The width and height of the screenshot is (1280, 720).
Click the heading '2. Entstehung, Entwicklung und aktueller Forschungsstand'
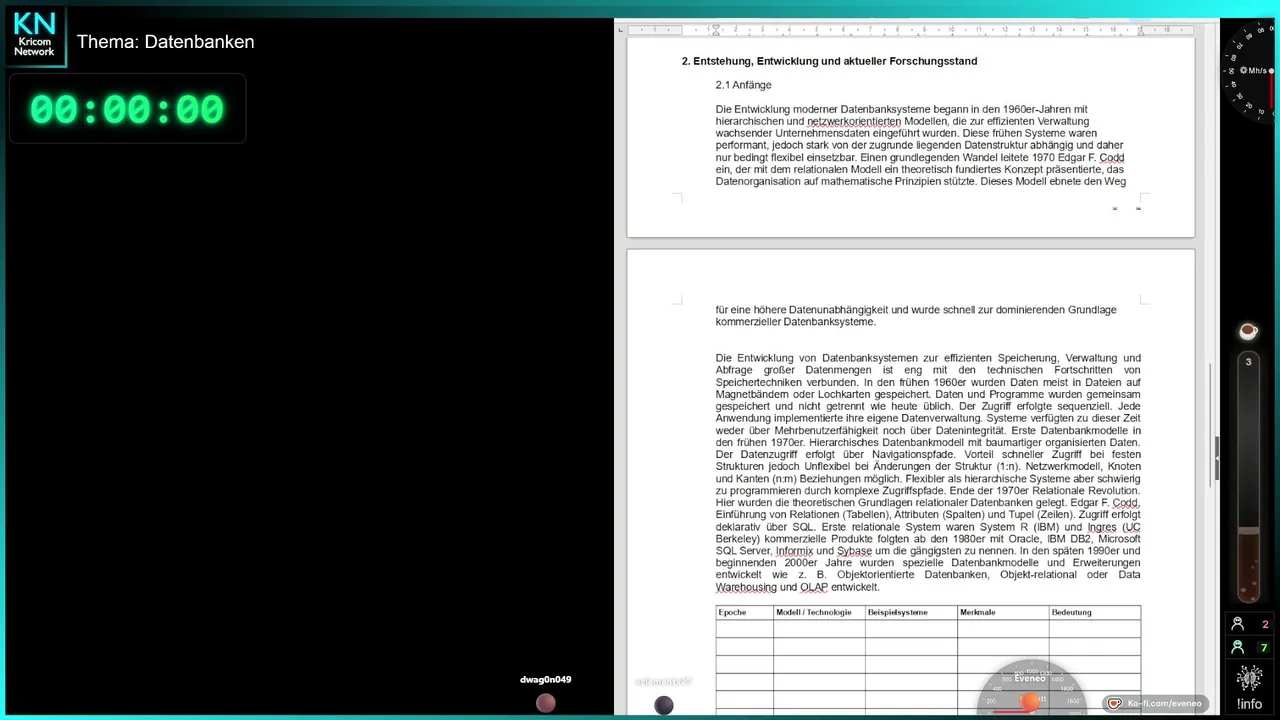[829, 61]
